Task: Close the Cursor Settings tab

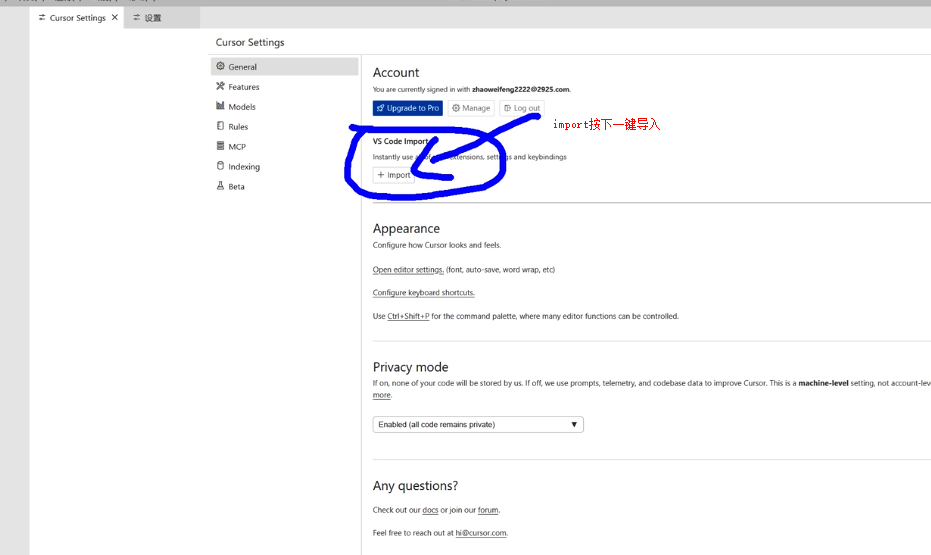Action: 115,17
